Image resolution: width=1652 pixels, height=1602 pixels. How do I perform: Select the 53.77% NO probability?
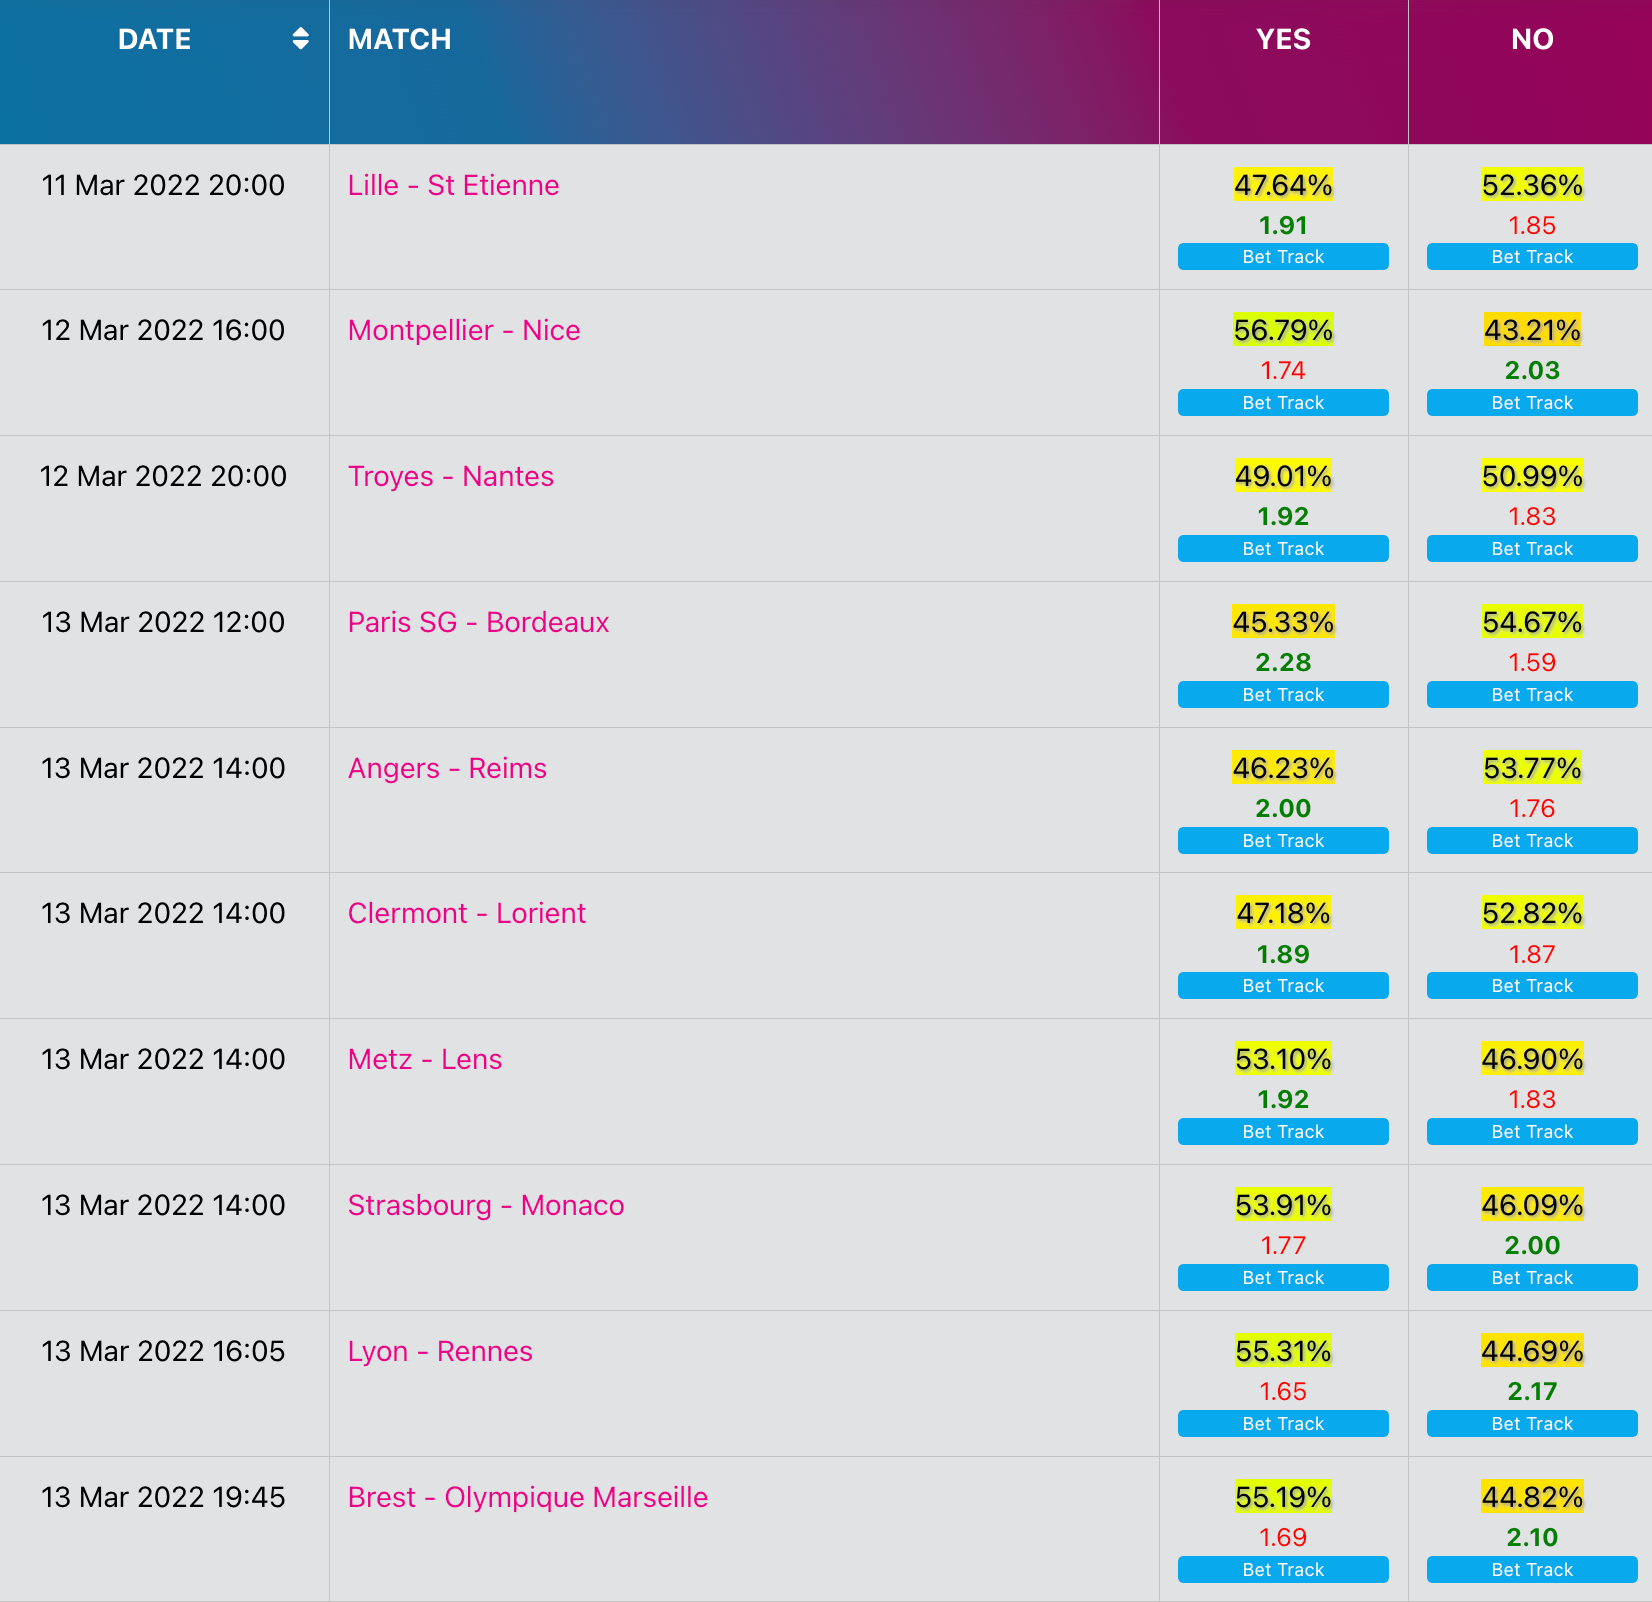1532,769
